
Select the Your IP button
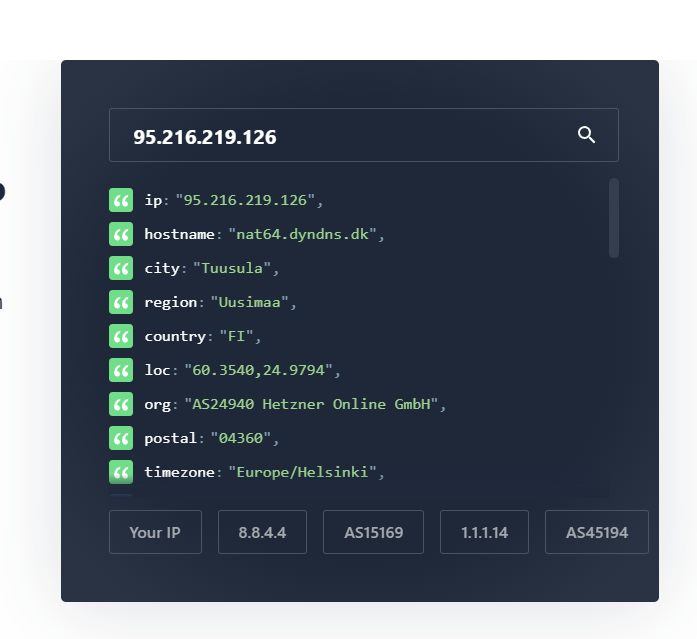(155, 532)
